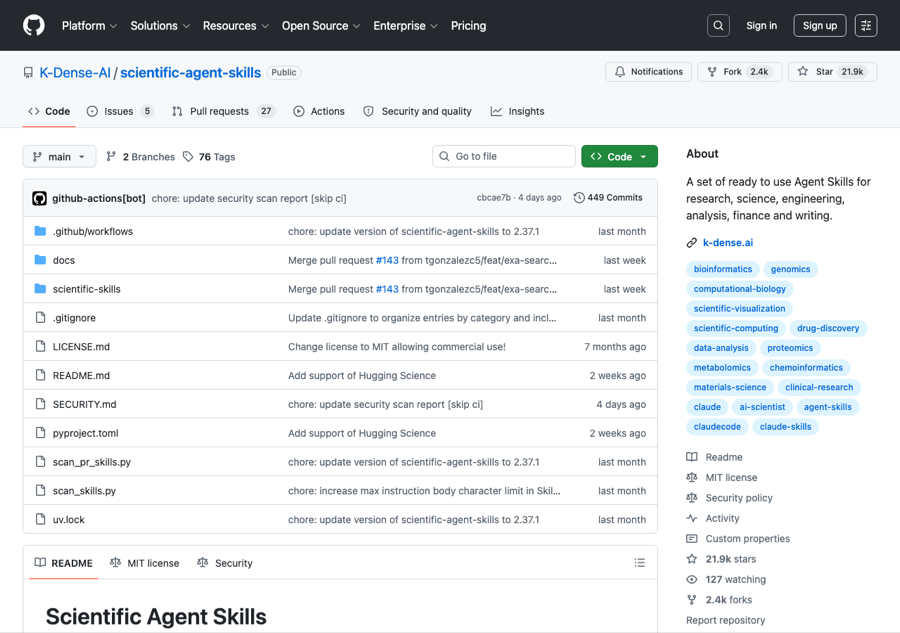Click the appearance settings sliders icon
900x633 pixels.
click(x=866, y=26)
